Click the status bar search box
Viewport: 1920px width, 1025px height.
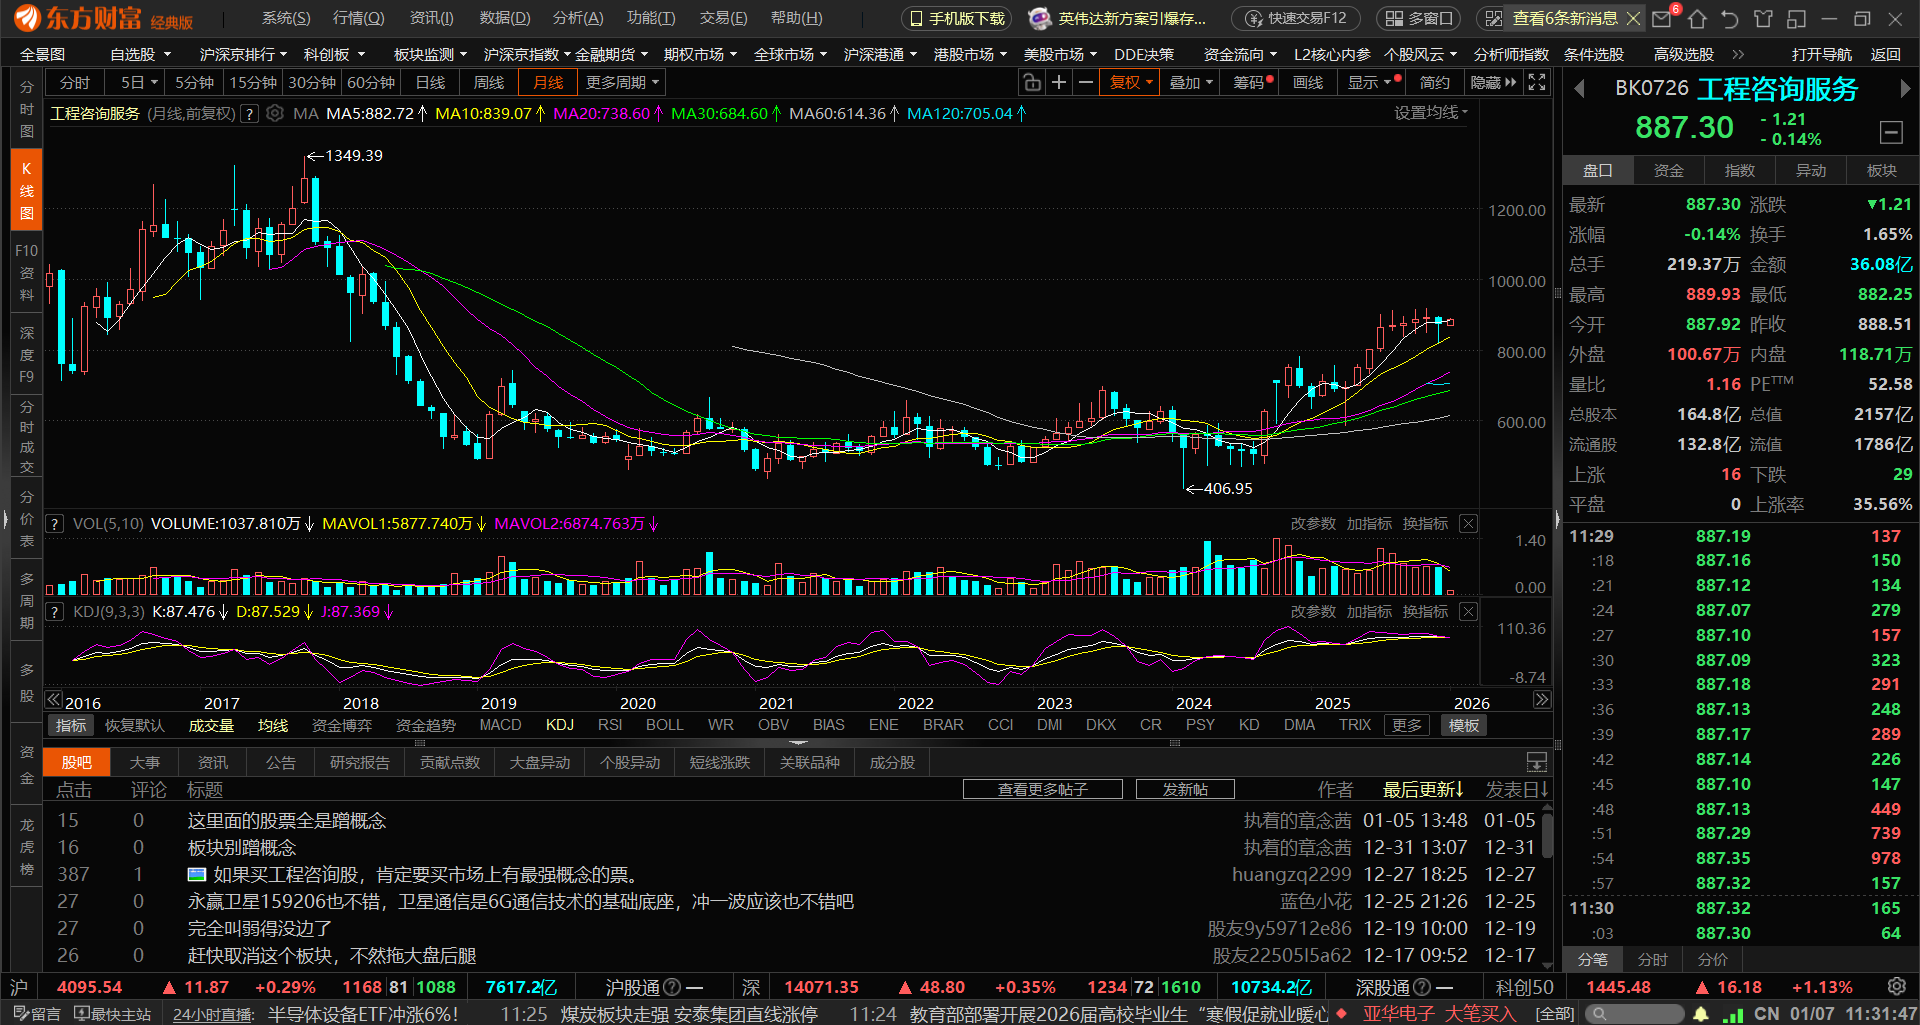tap(1634, 1014)
